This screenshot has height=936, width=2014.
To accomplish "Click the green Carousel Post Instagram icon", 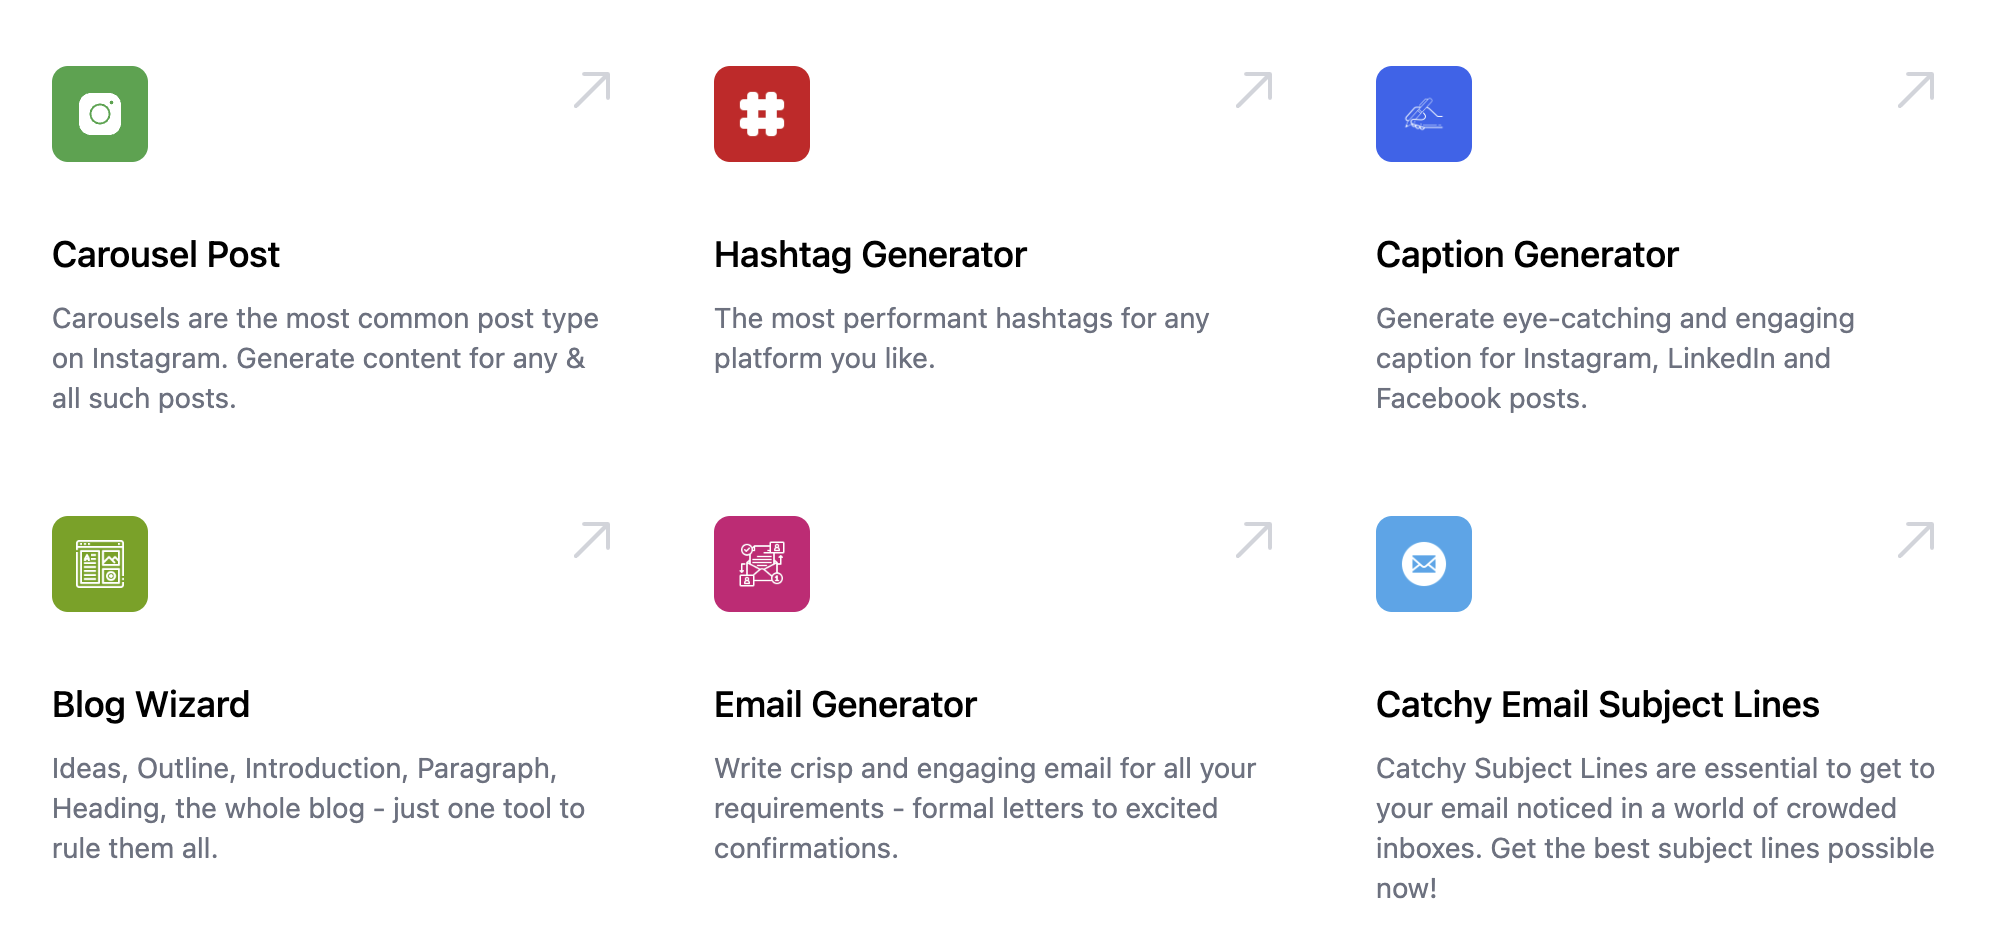I will tap(100, 114).
